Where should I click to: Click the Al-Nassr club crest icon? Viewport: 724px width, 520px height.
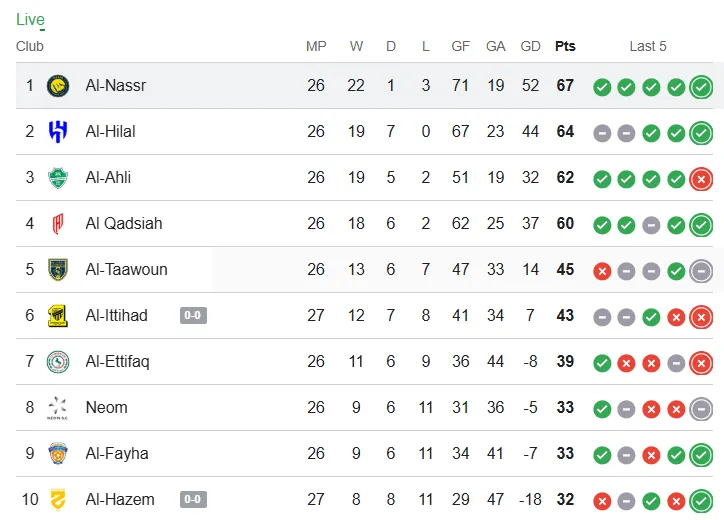click(x=58, y=86)
